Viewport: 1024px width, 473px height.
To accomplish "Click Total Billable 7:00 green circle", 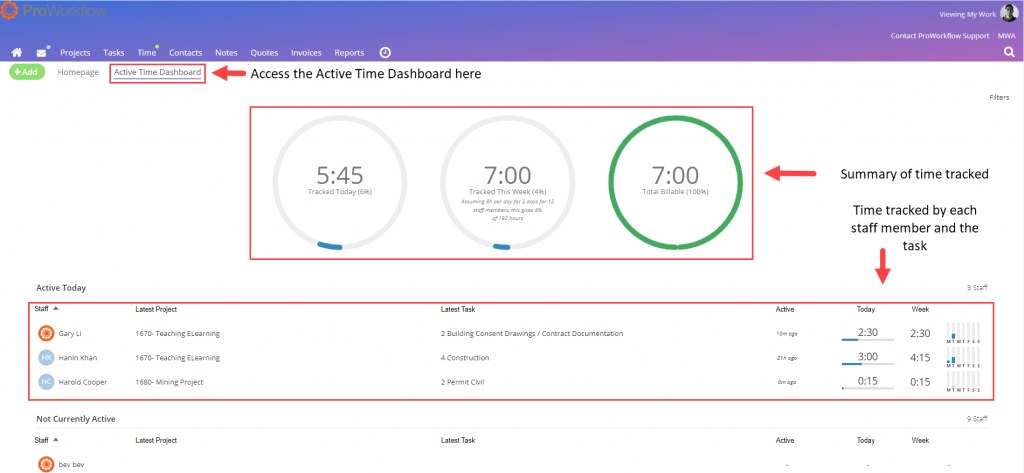I will [675, 182].
